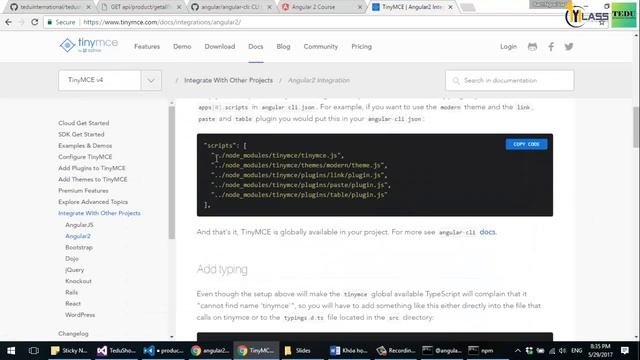
Task: Open the Pricing page
Action: [x=362, y=47]
